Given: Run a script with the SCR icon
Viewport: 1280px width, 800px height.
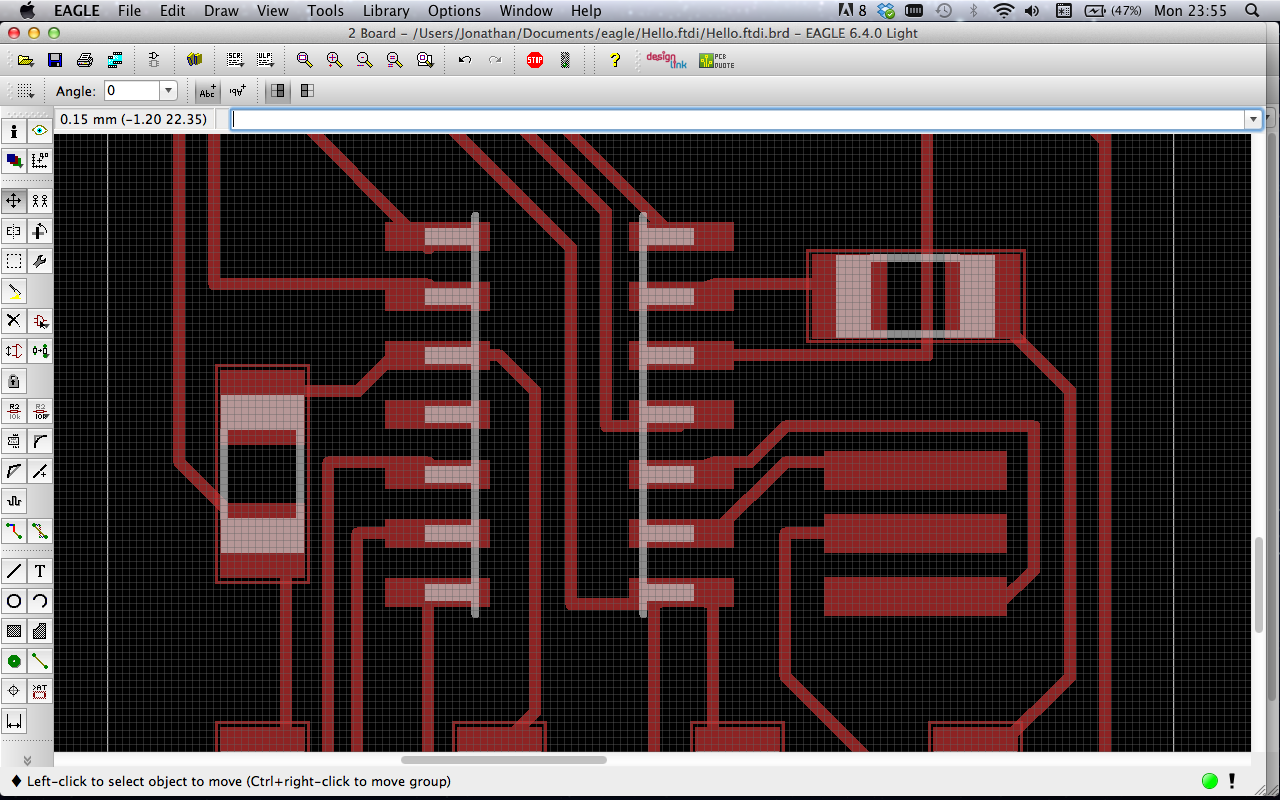Looking at the screenshot, I should click(235, 60).
